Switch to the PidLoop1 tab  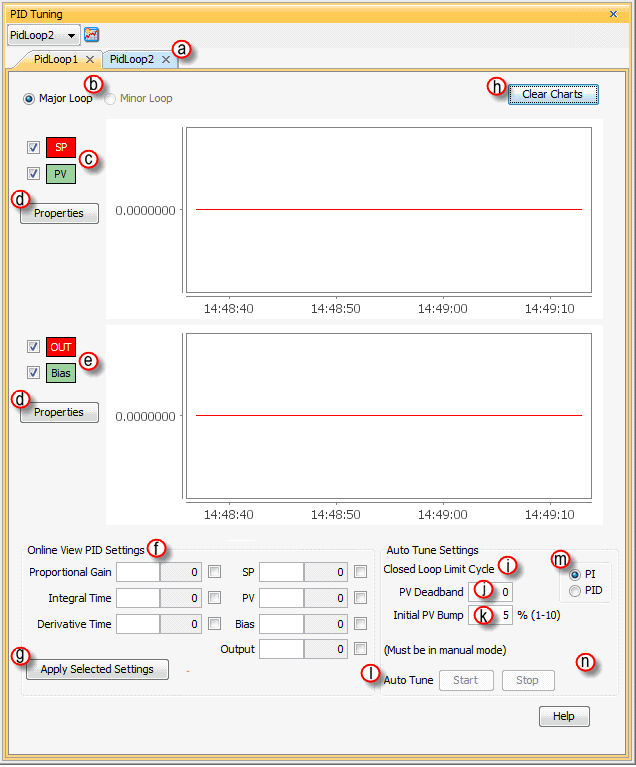pyautogui.click(x=55, y=60)
